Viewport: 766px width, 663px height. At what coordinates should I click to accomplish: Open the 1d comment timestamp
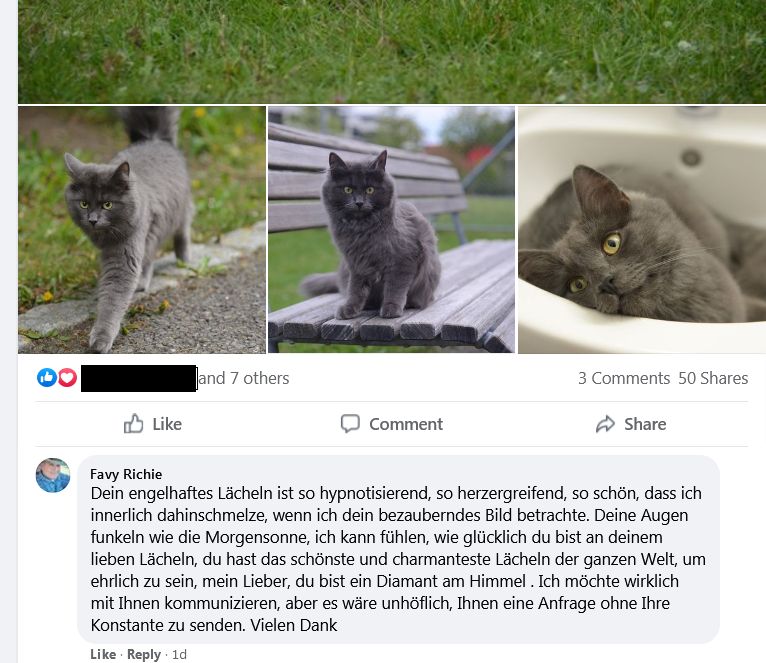click(x=179, y=654)
